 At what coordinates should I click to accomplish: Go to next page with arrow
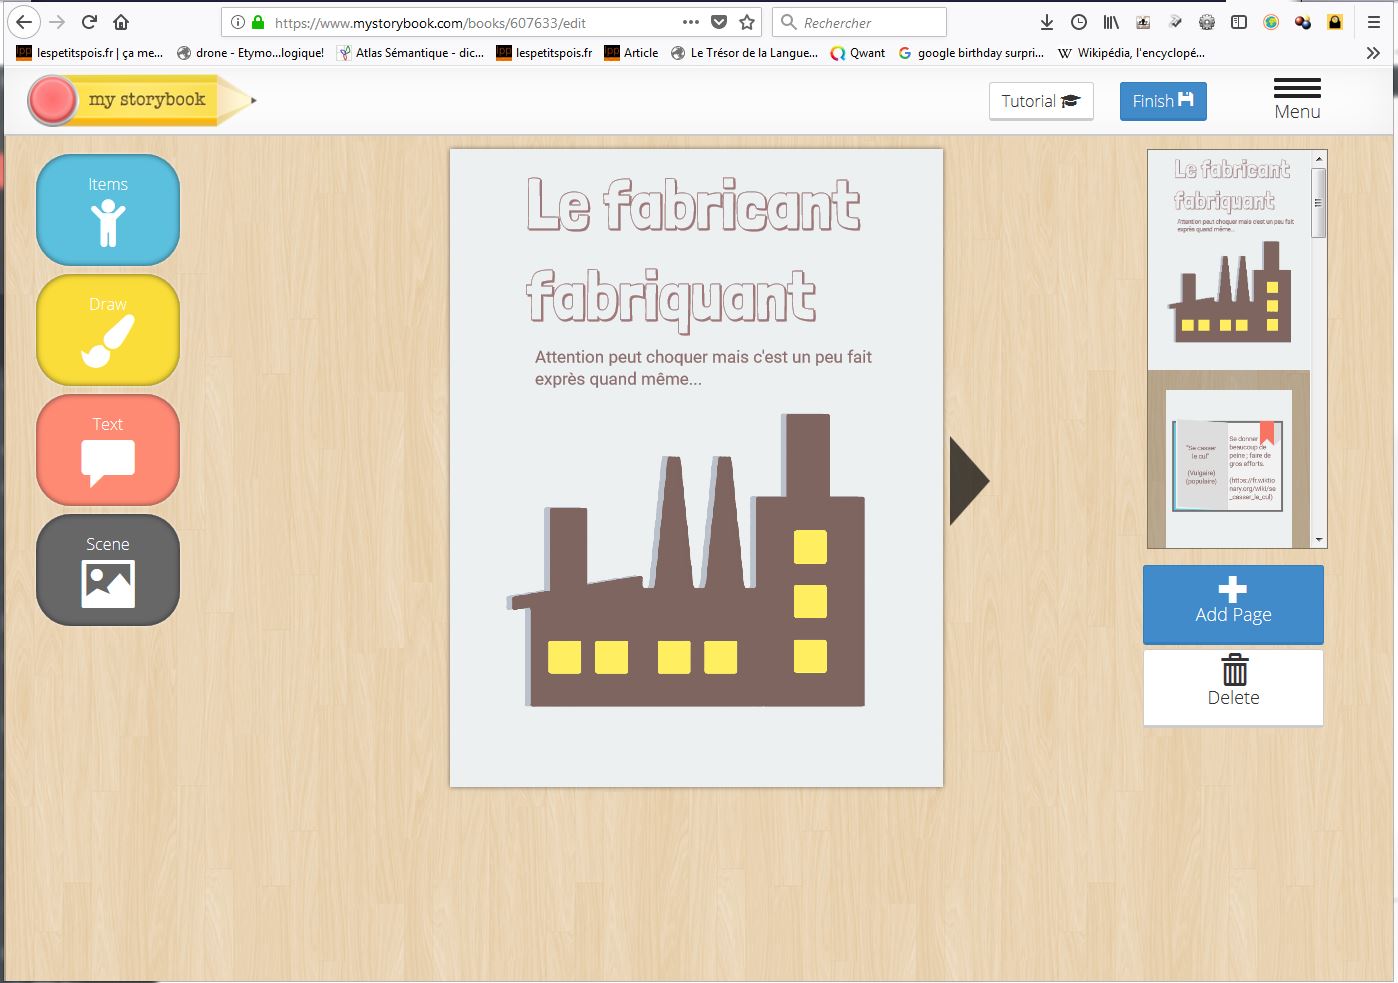pos(968,481)
